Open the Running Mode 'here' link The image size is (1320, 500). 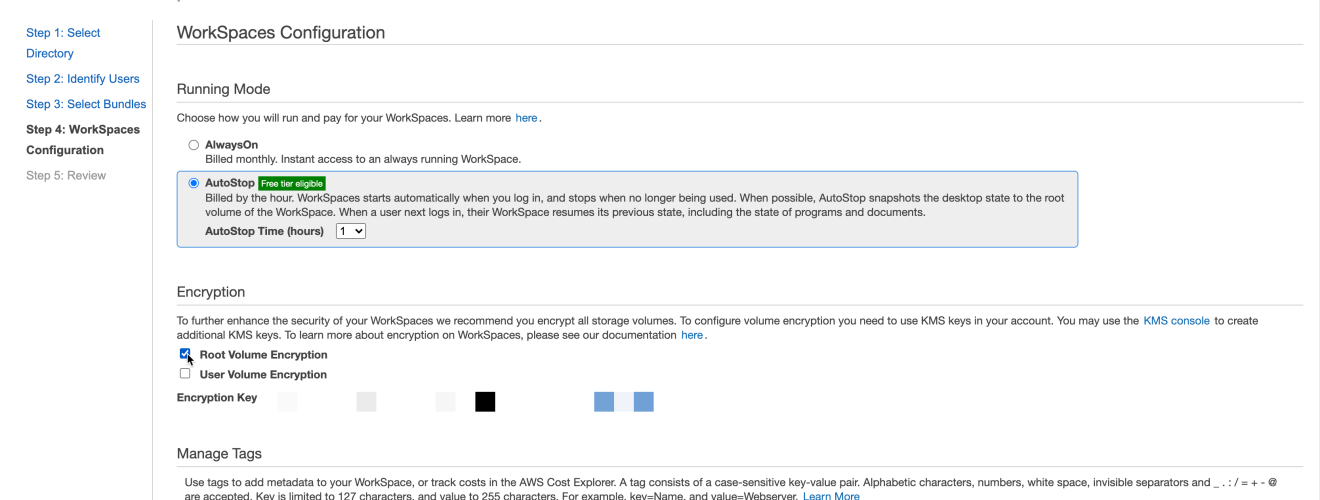(x=527, y=118)
